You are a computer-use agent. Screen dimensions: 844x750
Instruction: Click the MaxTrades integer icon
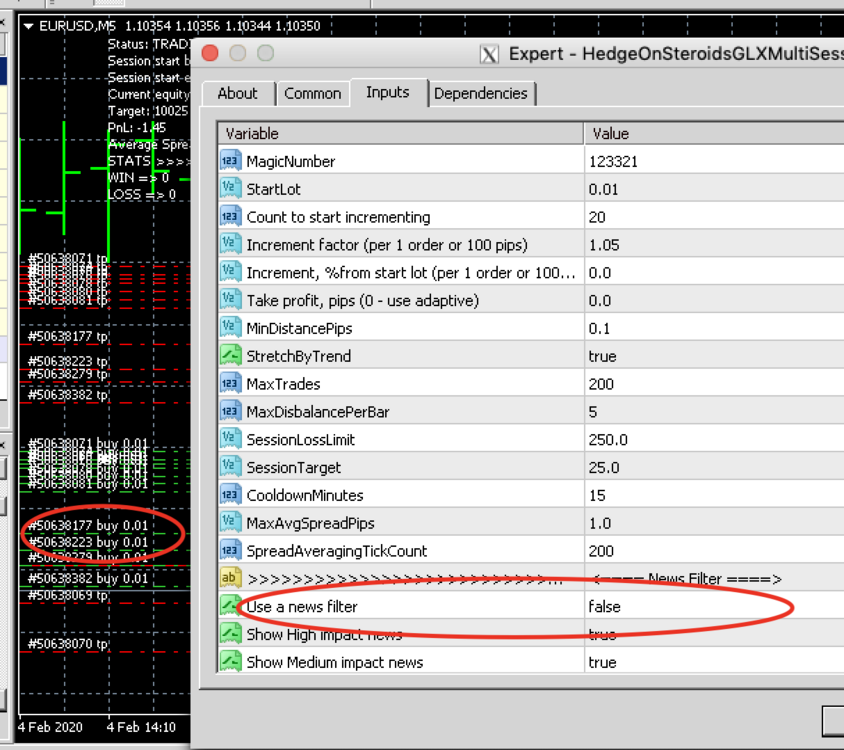pyautogui.click(x=230, y=384)
